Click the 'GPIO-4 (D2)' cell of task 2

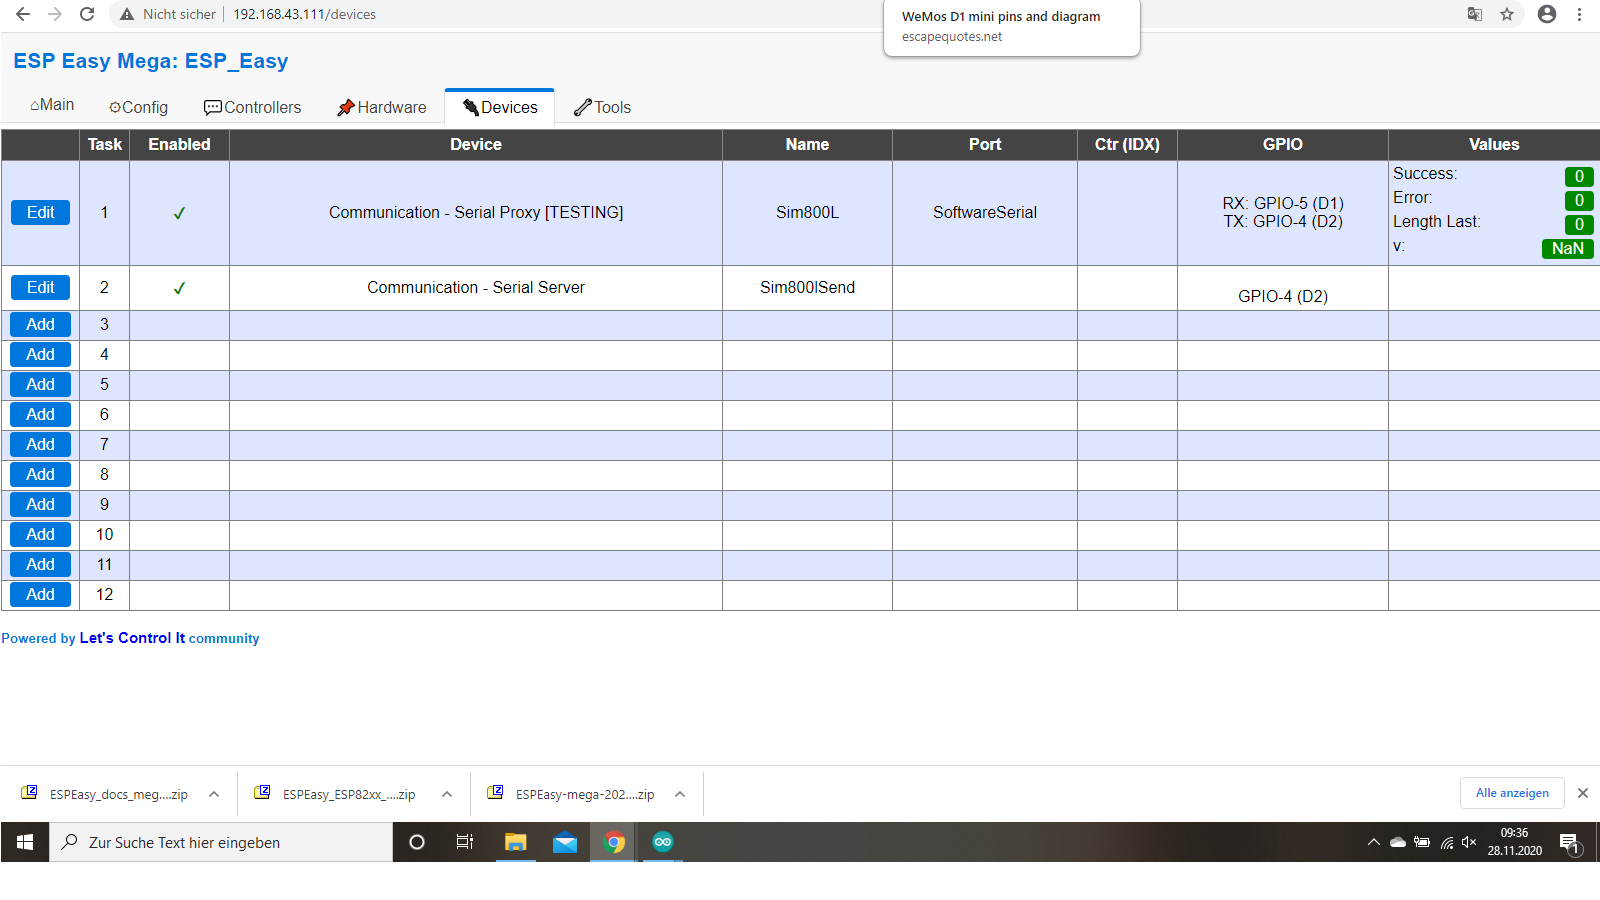(x=1283, y=288)
